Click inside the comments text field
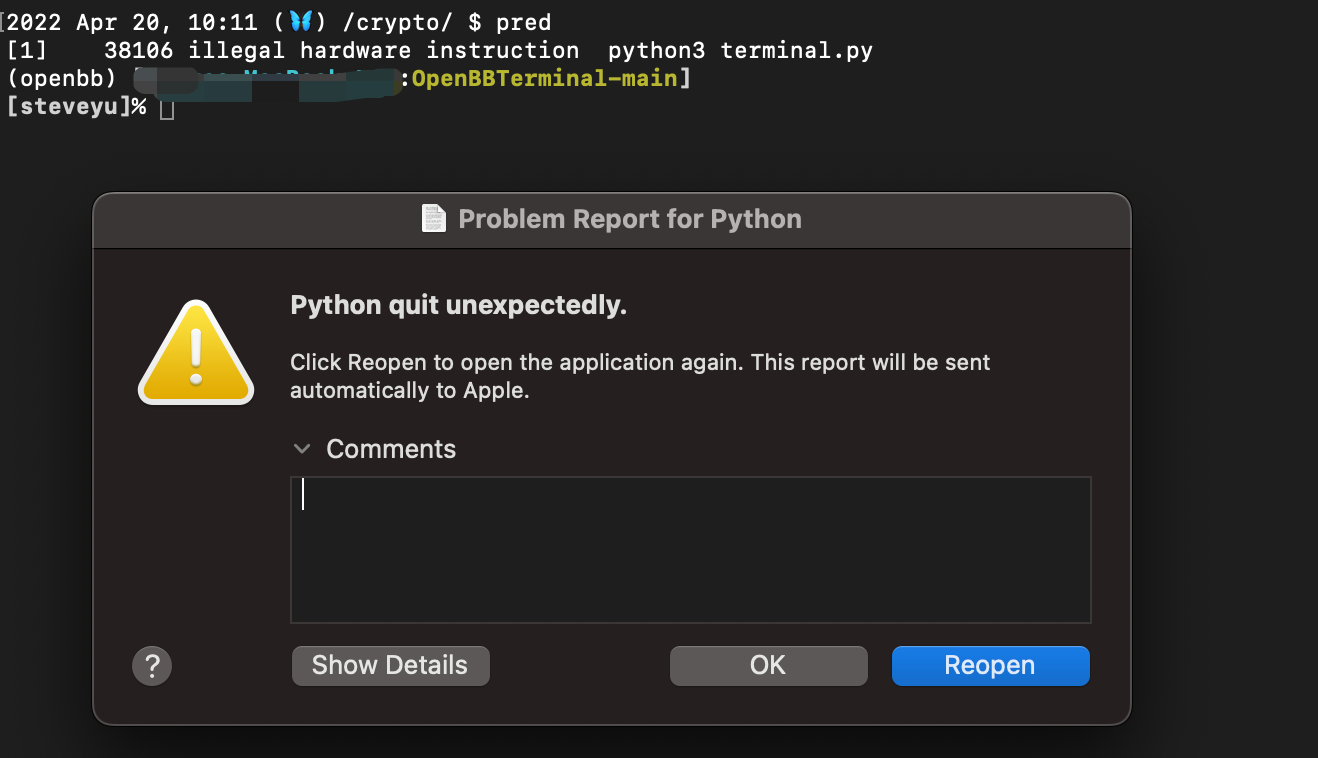This screenshot has width=1318, height=758. click(x=690, y=548)
